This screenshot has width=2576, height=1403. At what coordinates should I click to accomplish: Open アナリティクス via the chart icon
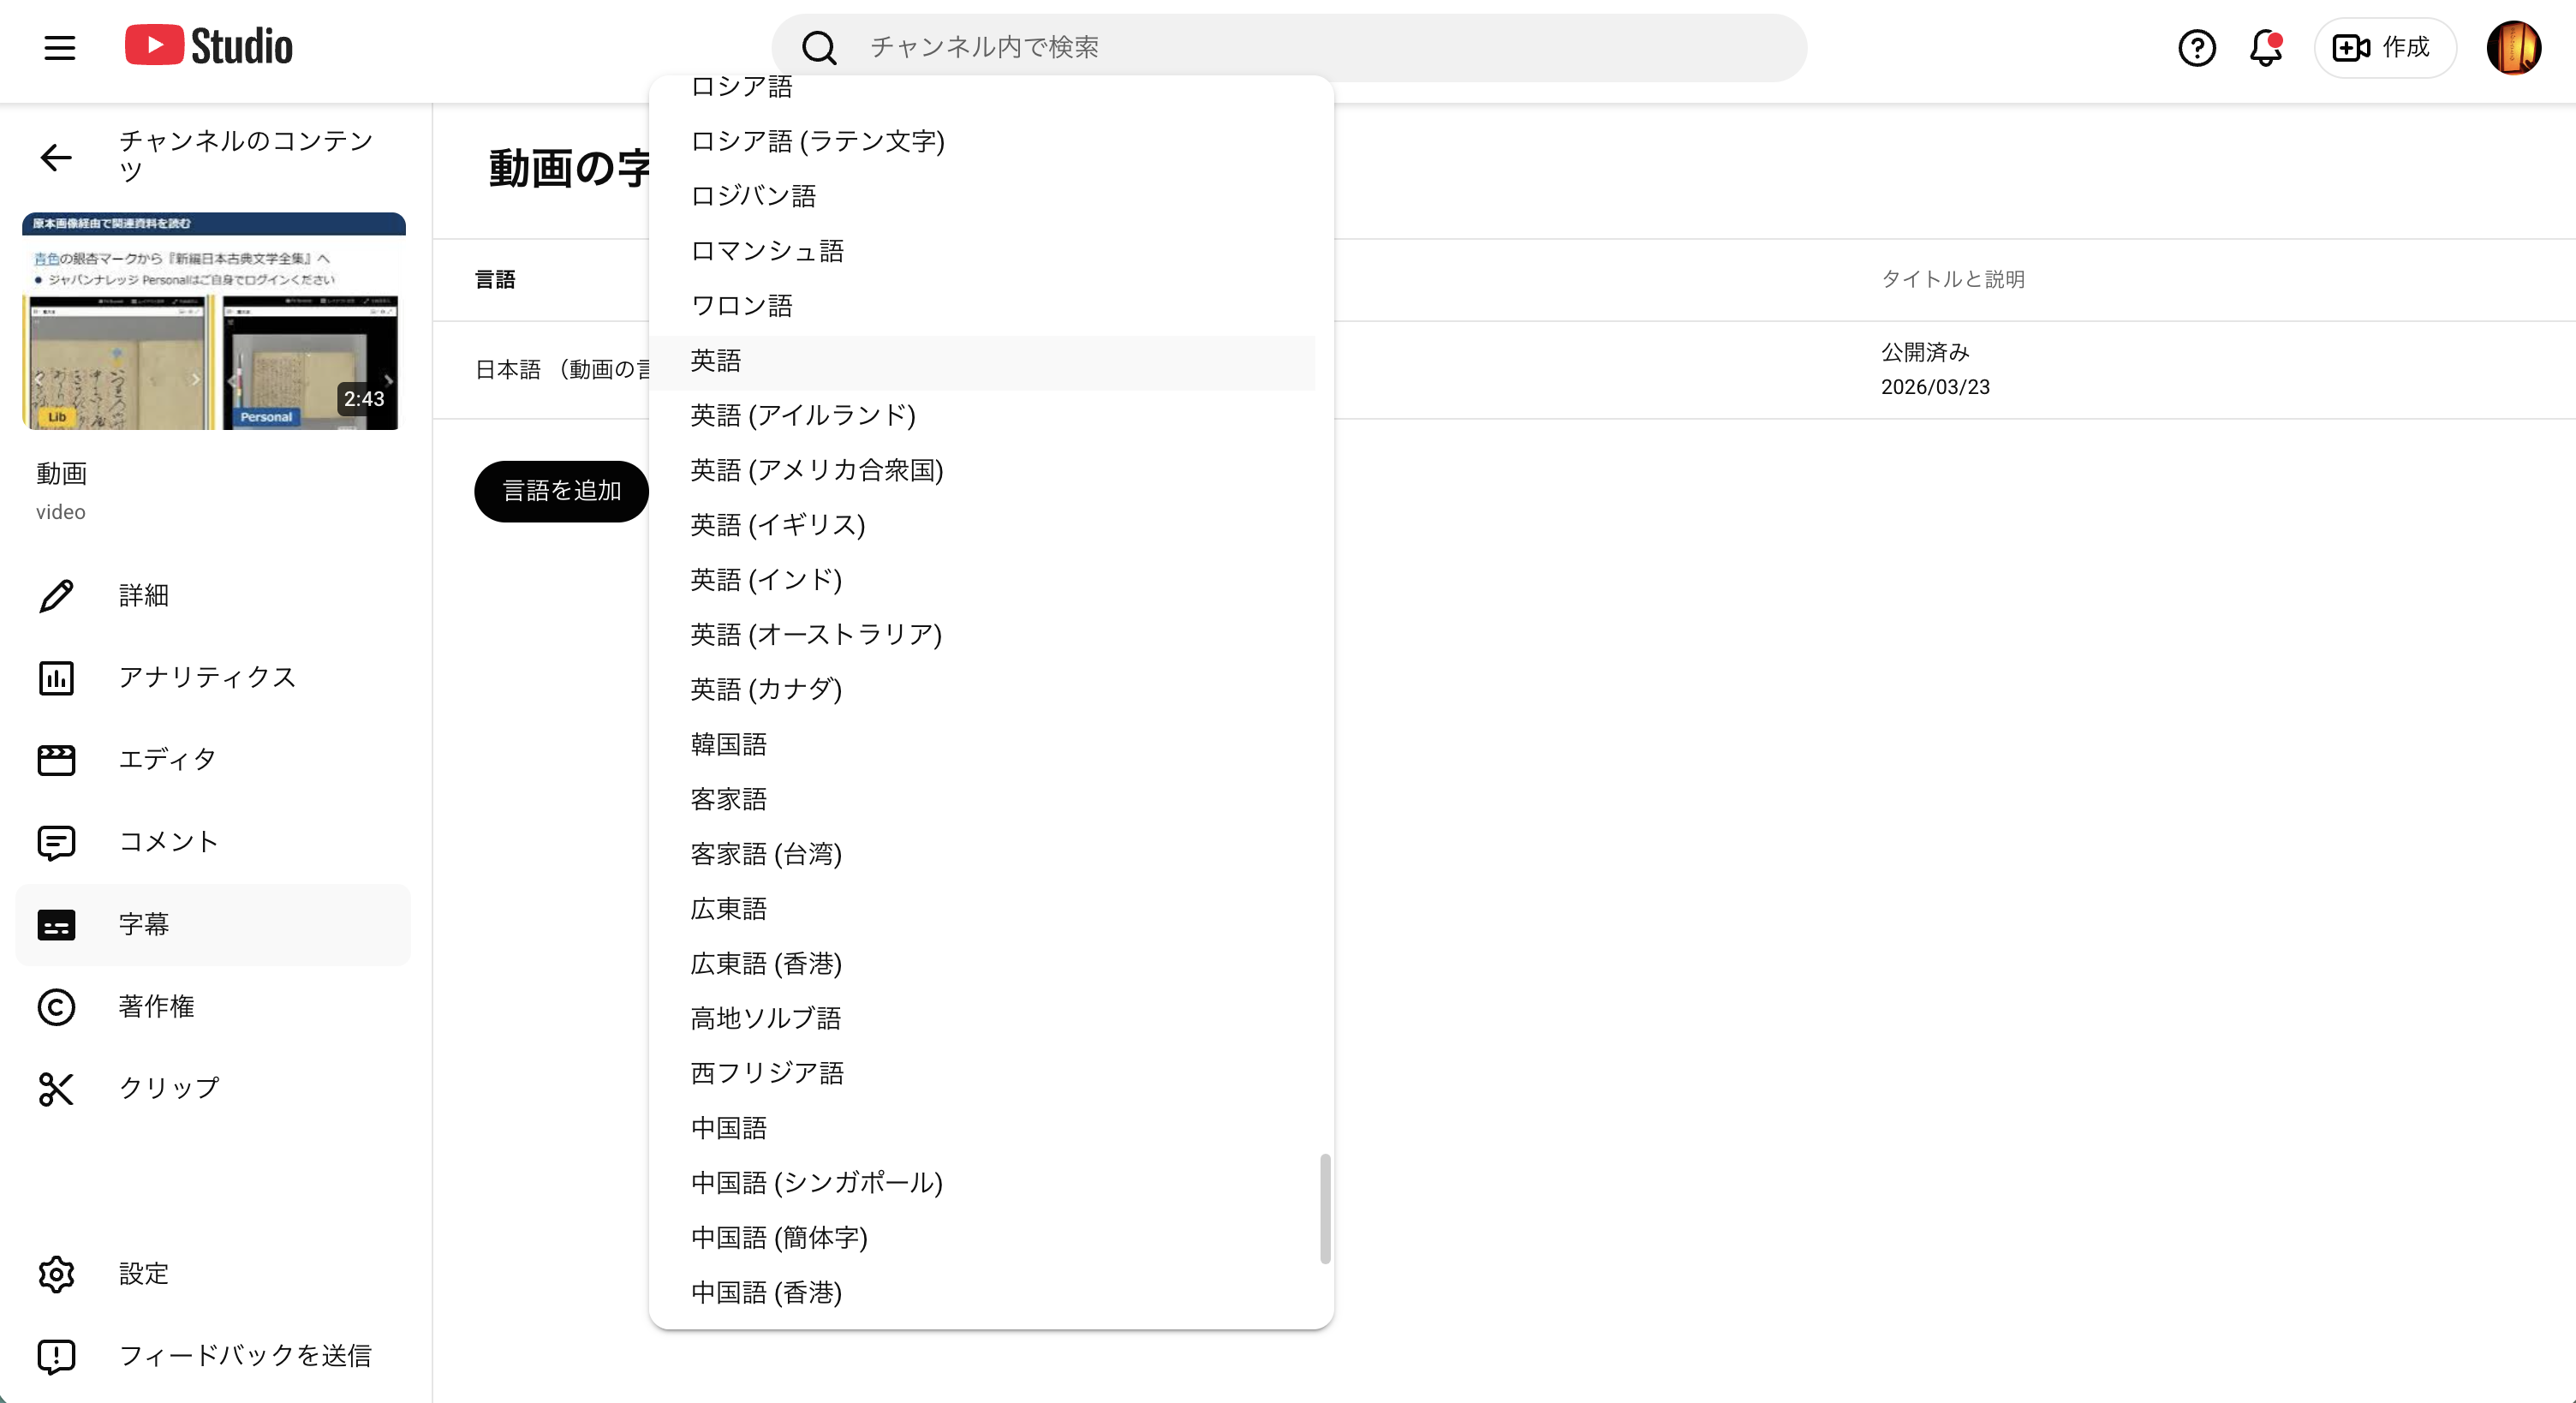57,678
